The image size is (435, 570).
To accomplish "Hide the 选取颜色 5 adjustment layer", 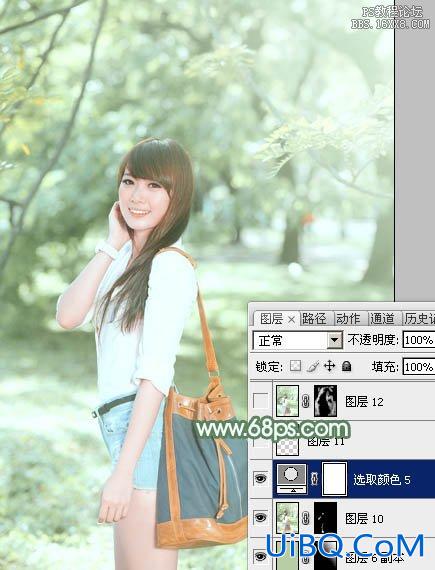I will [261, 479].
